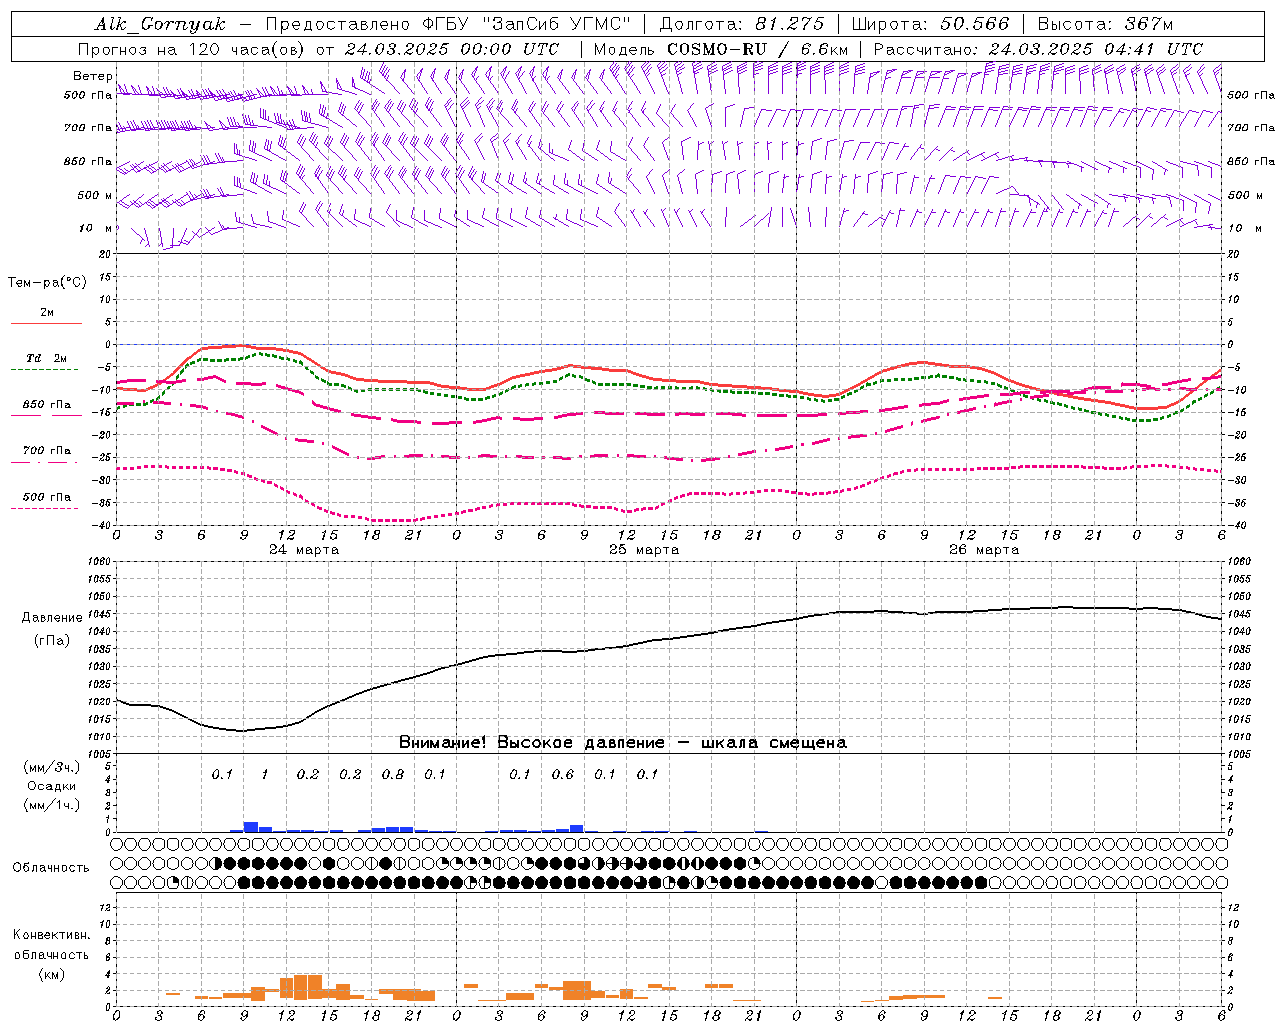Click the '(км)' unit under convective cloud label
Screen dimensions: 1280x1024
(52, 974)
